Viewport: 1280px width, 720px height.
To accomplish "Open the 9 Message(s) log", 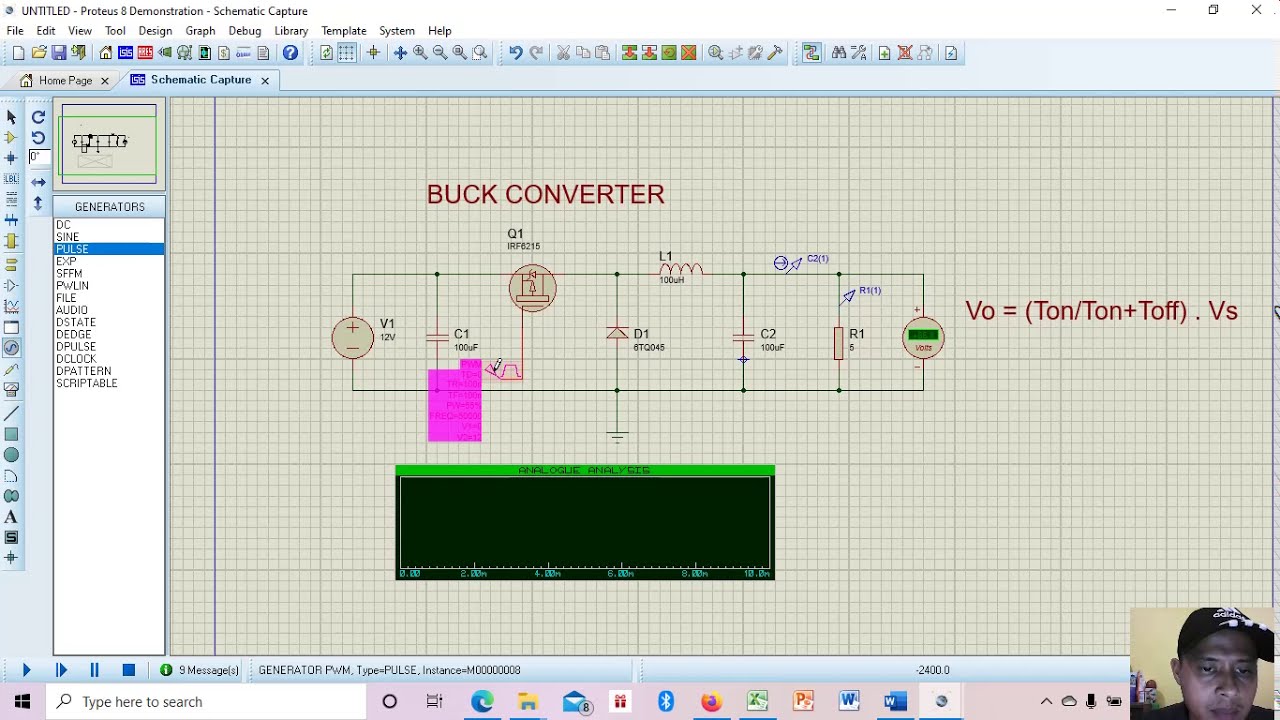I will pyautogui.click(x=200, y=670).
